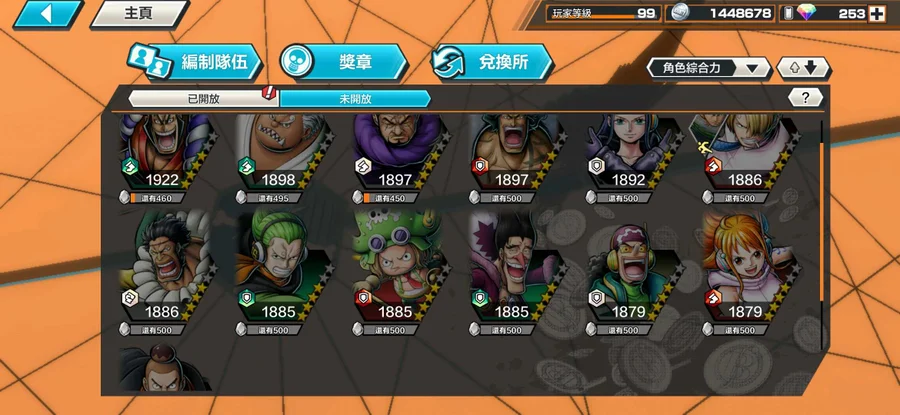The image size is (900, 415).
Task: Open 編制隊伍 team formation
Action: point(196,62)
